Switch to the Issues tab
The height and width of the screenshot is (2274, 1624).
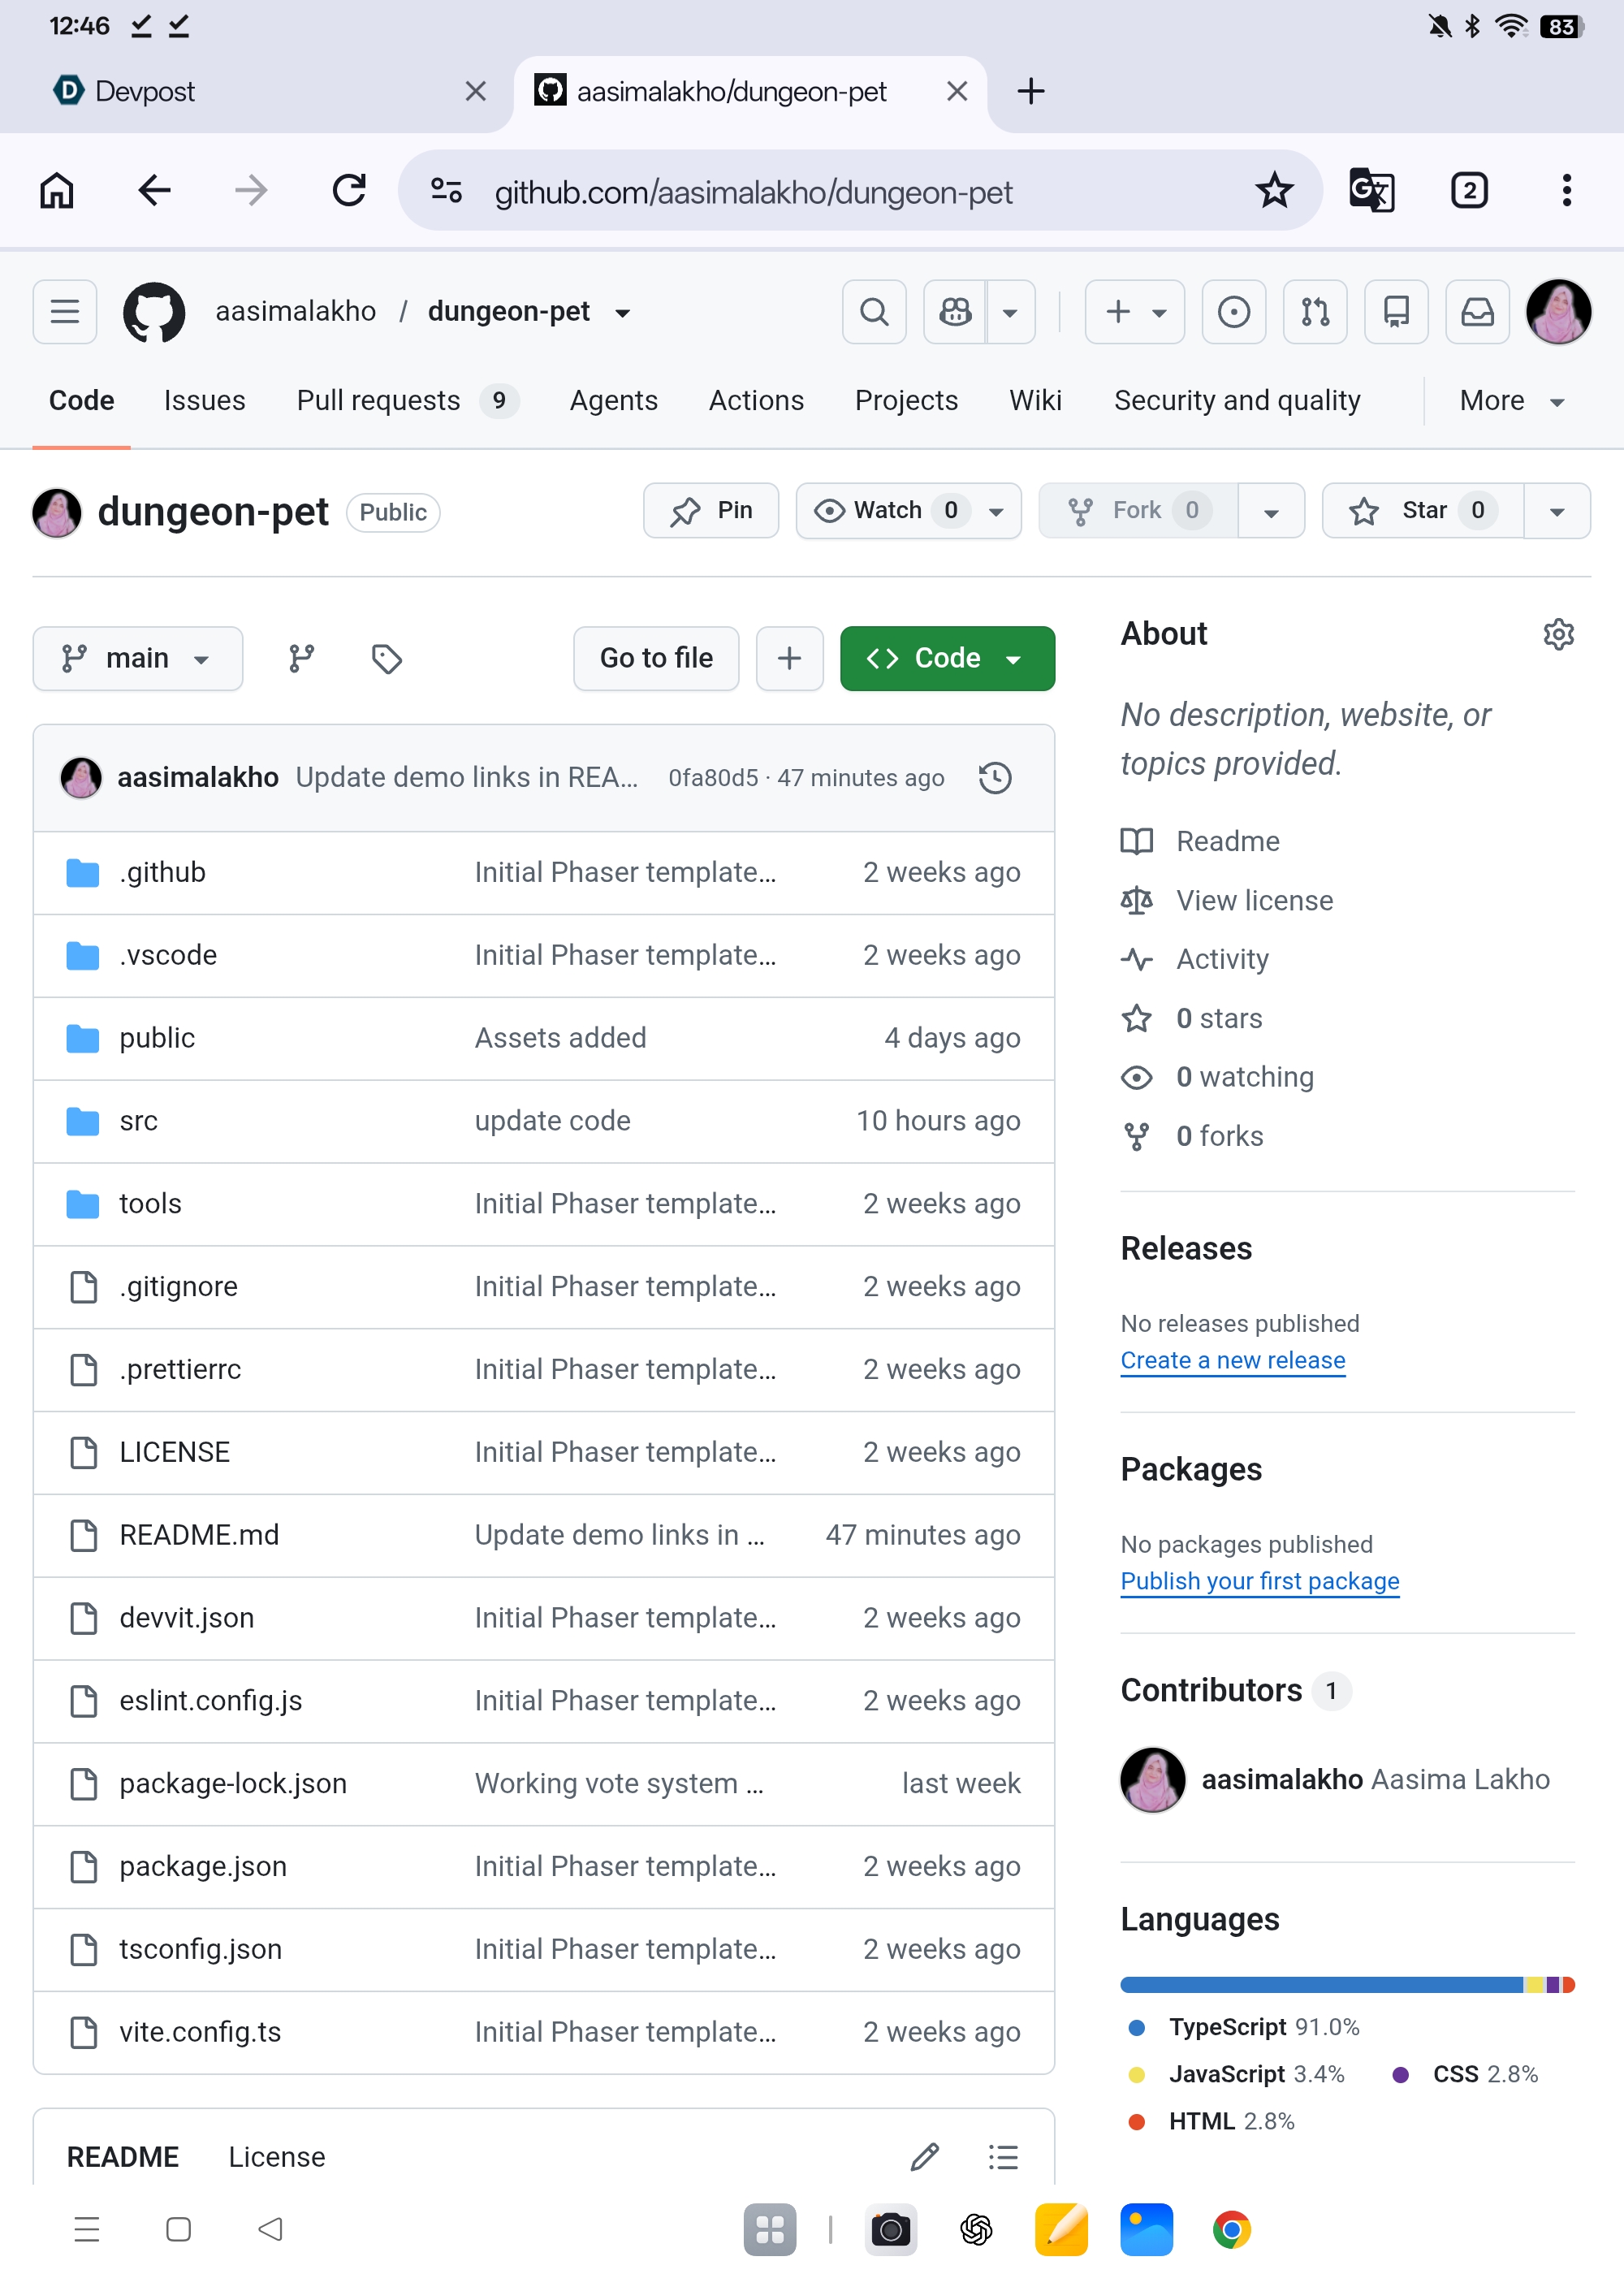click(x=205, y=401)
